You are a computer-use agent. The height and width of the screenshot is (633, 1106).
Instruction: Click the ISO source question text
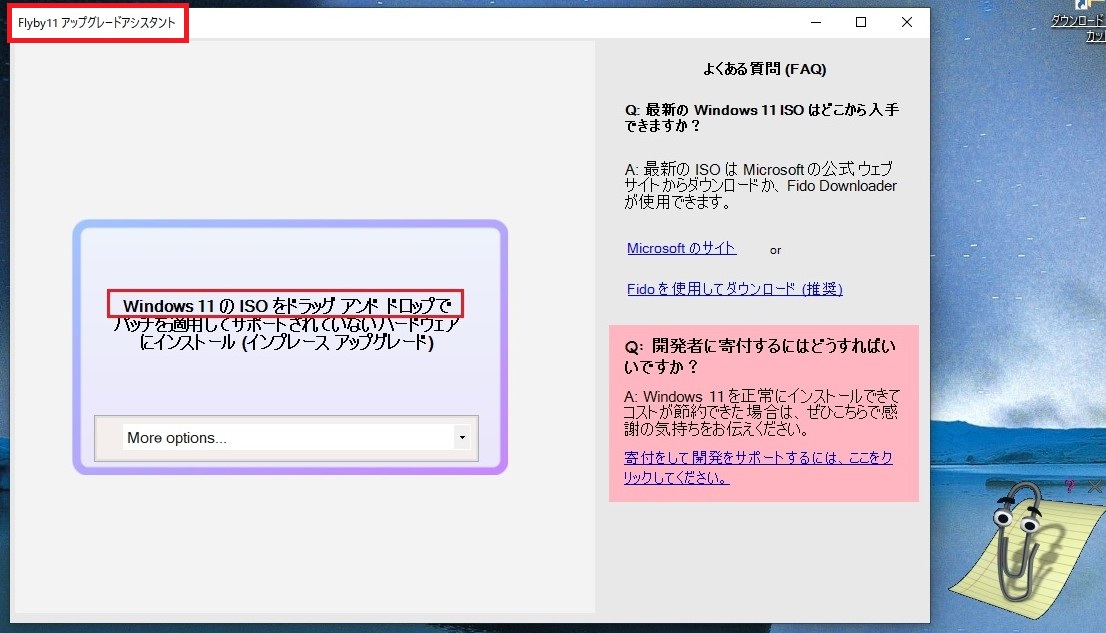click(762, 118)
